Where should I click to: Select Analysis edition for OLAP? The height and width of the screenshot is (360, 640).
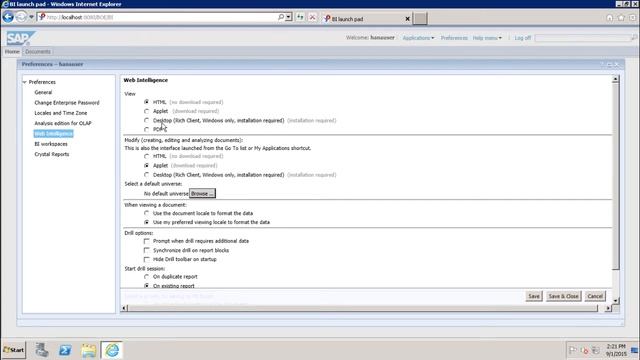point(63,123)
